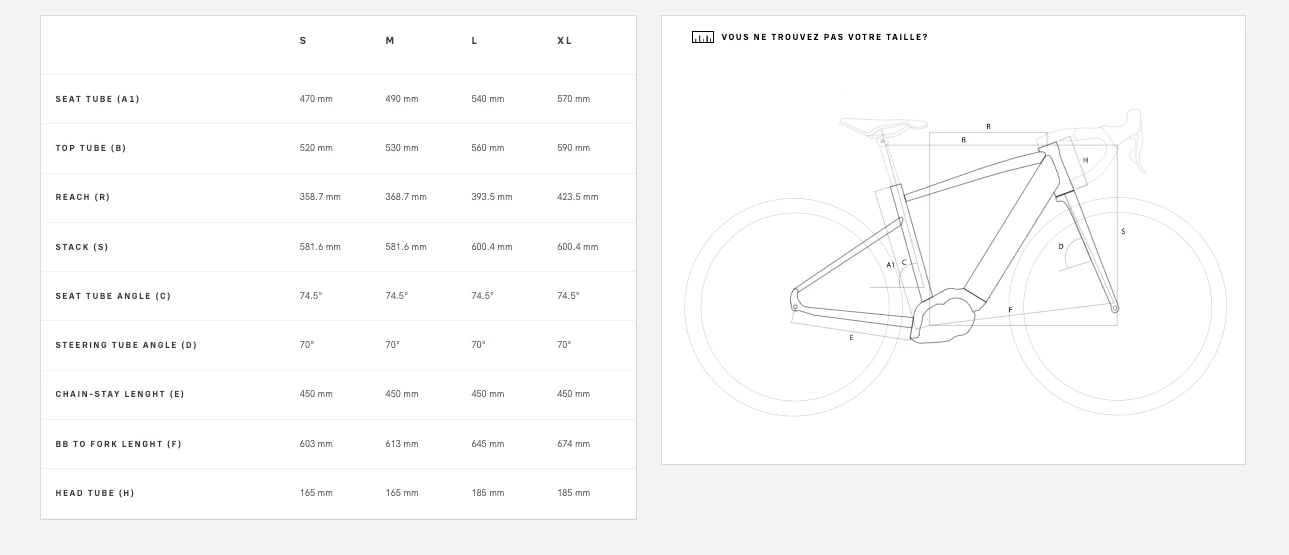Image resolution: width=1289 pixels, height=555 pixels.
Task: Click the H head tube marker on diagram
Action: click(x=1085, y=160)
